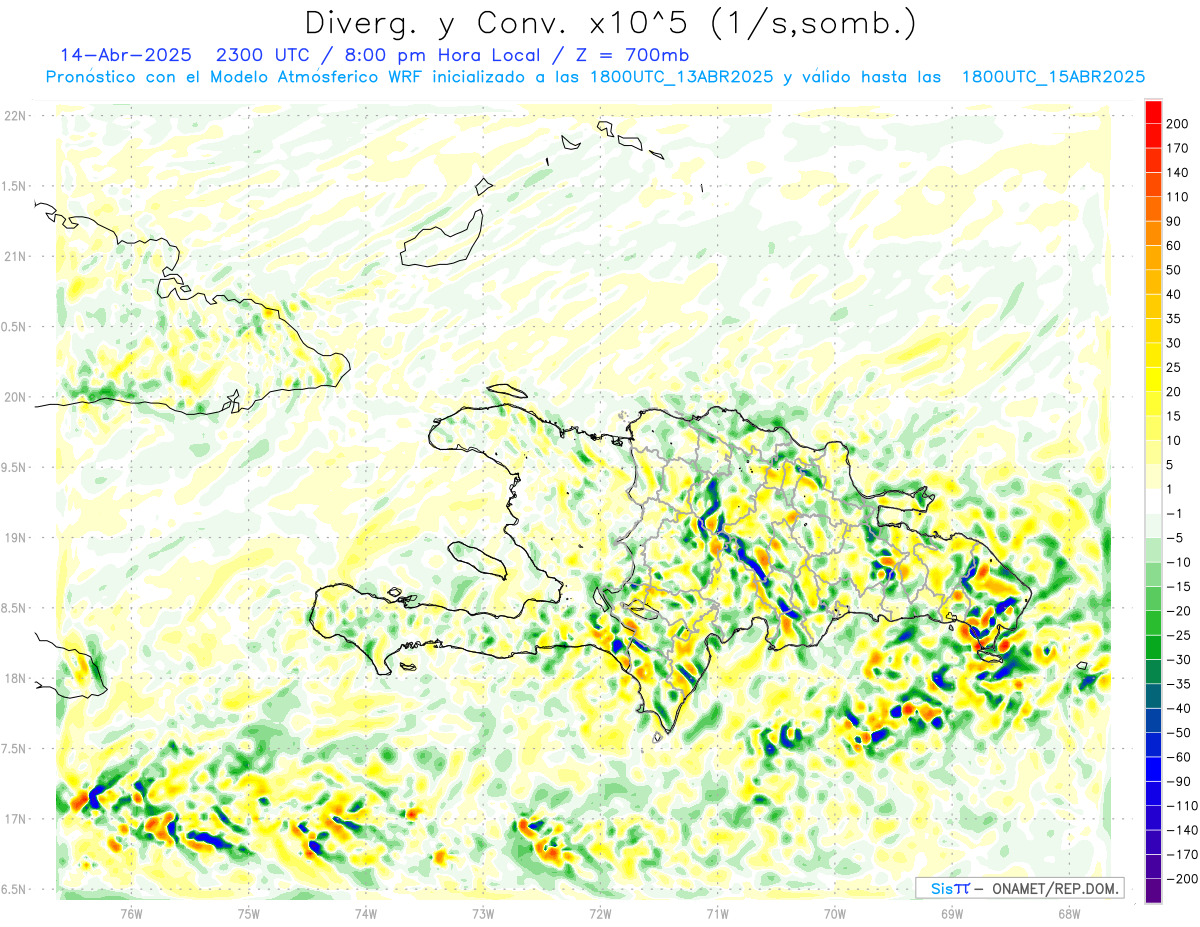
Task: Click the colorbar value "110"
Action: tap(1179, 197)
